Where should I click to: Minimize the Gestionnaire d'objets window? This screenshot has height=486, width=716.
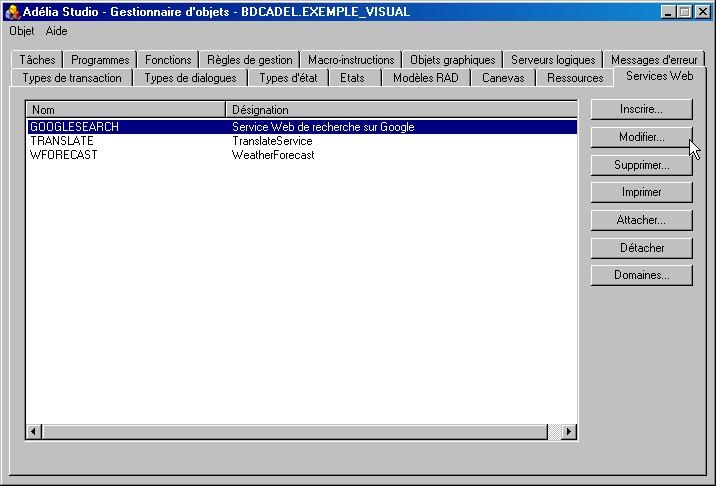[x=668, y=12]
